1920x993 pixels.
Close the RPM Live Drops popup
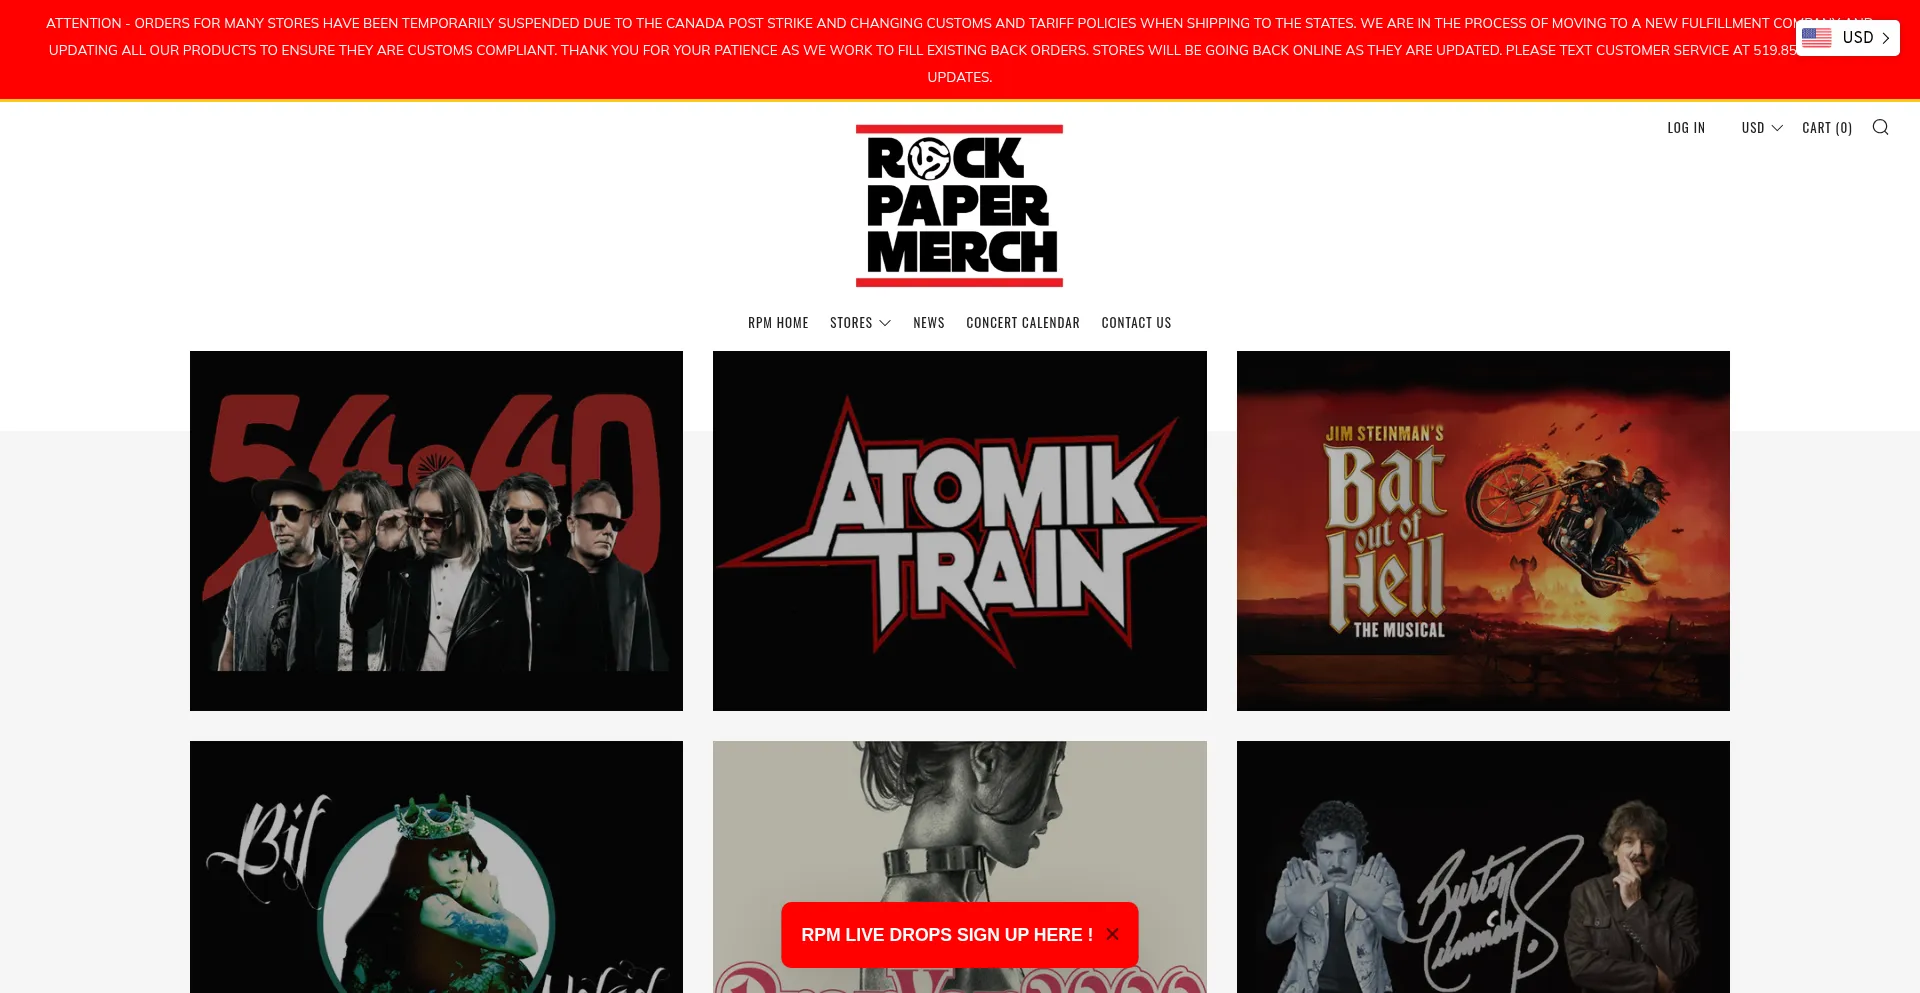tap(1112, 934)
